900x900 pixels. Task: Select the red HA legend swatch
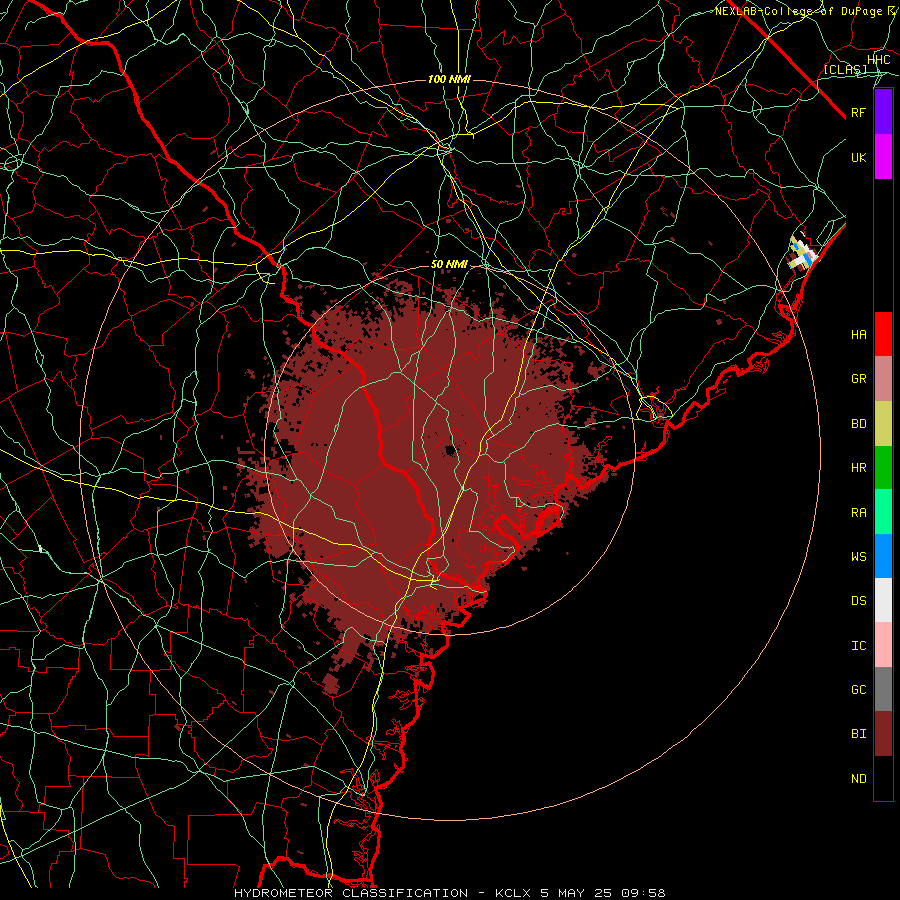(x=883, y=334)
